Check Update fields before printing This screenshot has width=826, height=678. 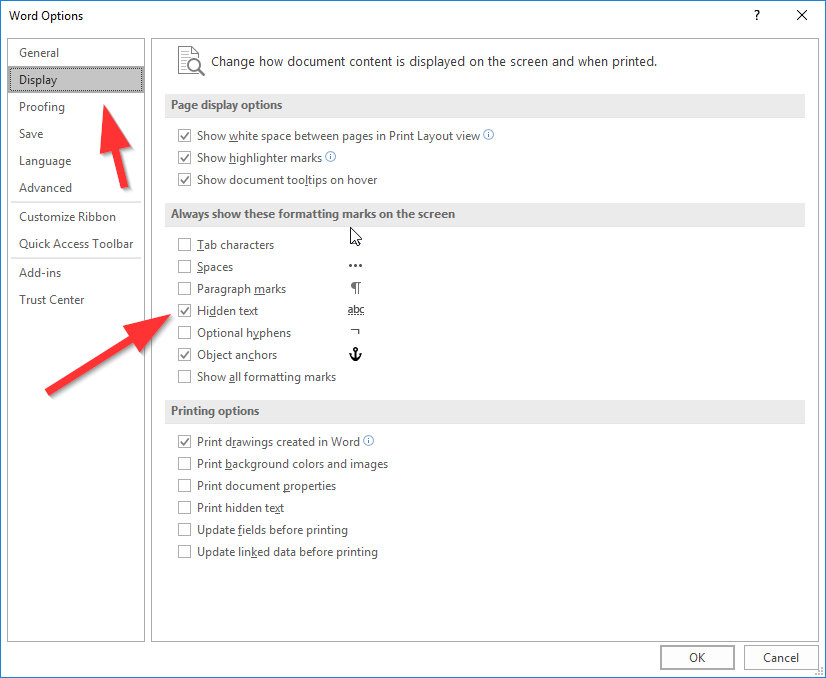coord(184,530)
